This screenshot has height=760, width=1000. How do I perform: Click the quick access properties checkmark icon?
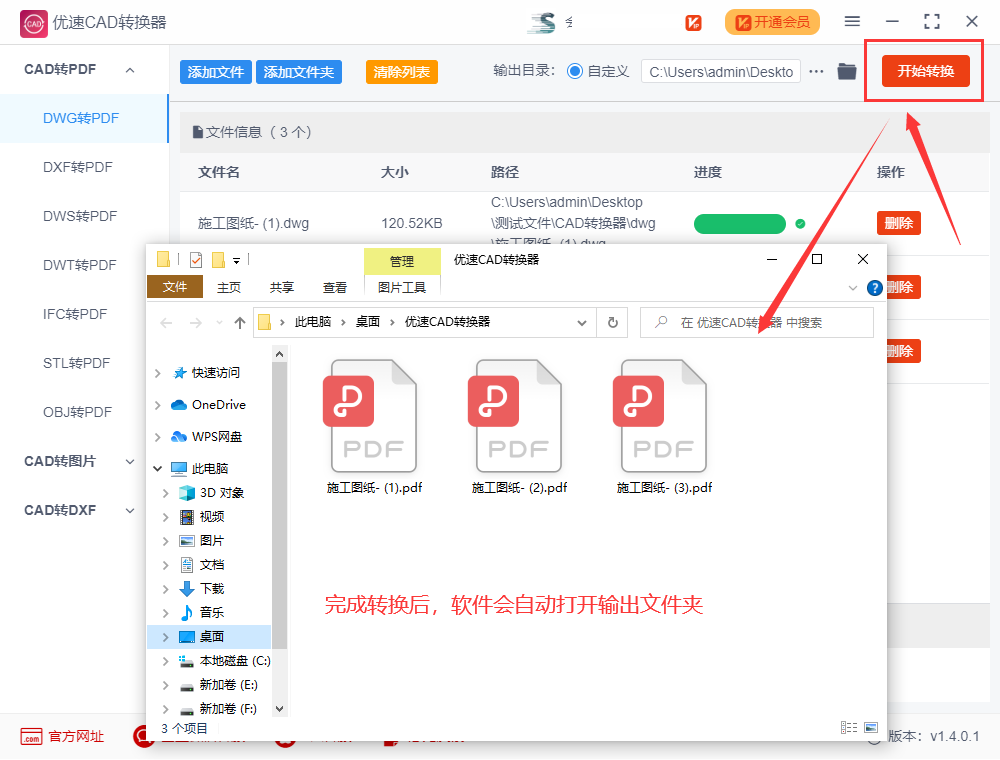click(x=196, y=259)
